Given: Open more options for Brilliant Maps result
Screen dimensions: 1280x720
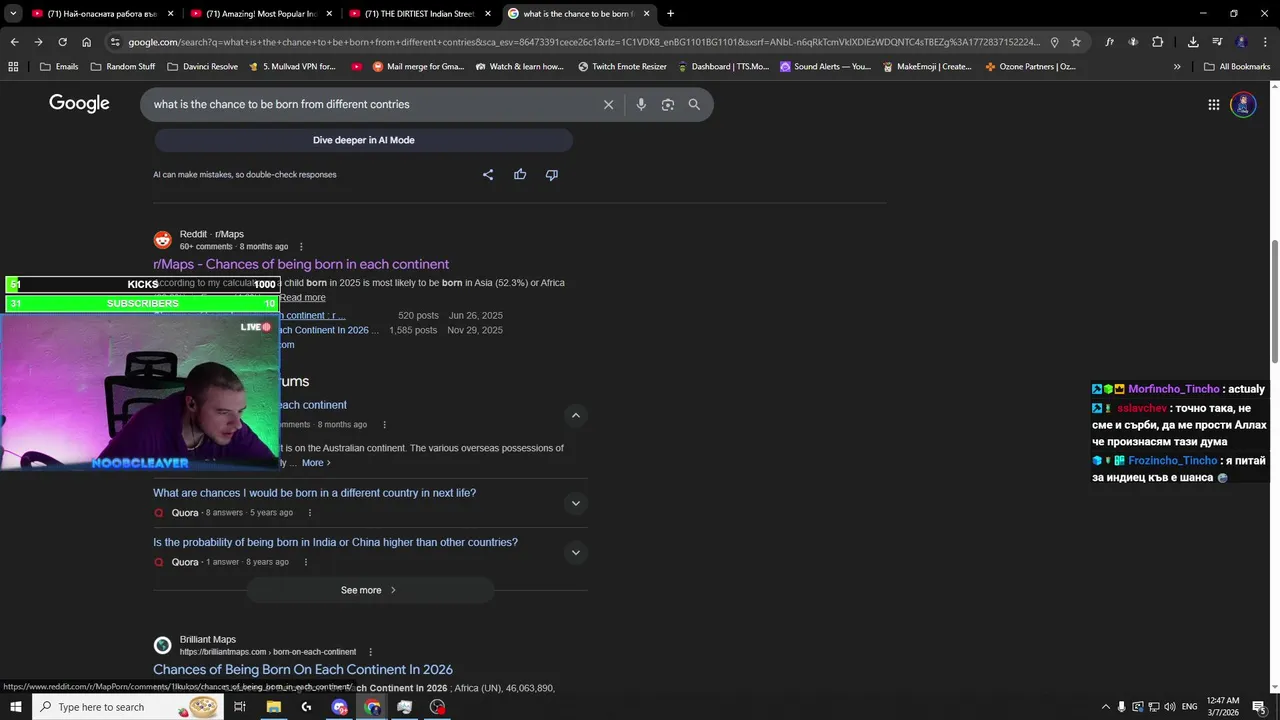Looking at the screenshot, I should click(x=370, y=652).
